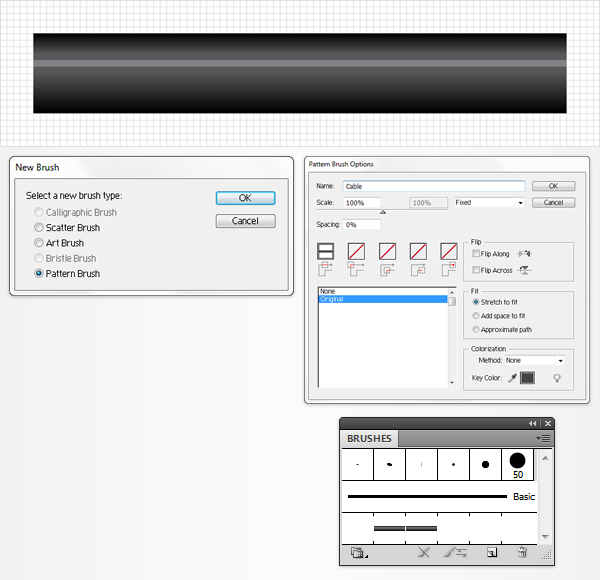600x580 pixels.
Task: Click Cancel in New Brush dialog
Action: [x=245, y=221]
